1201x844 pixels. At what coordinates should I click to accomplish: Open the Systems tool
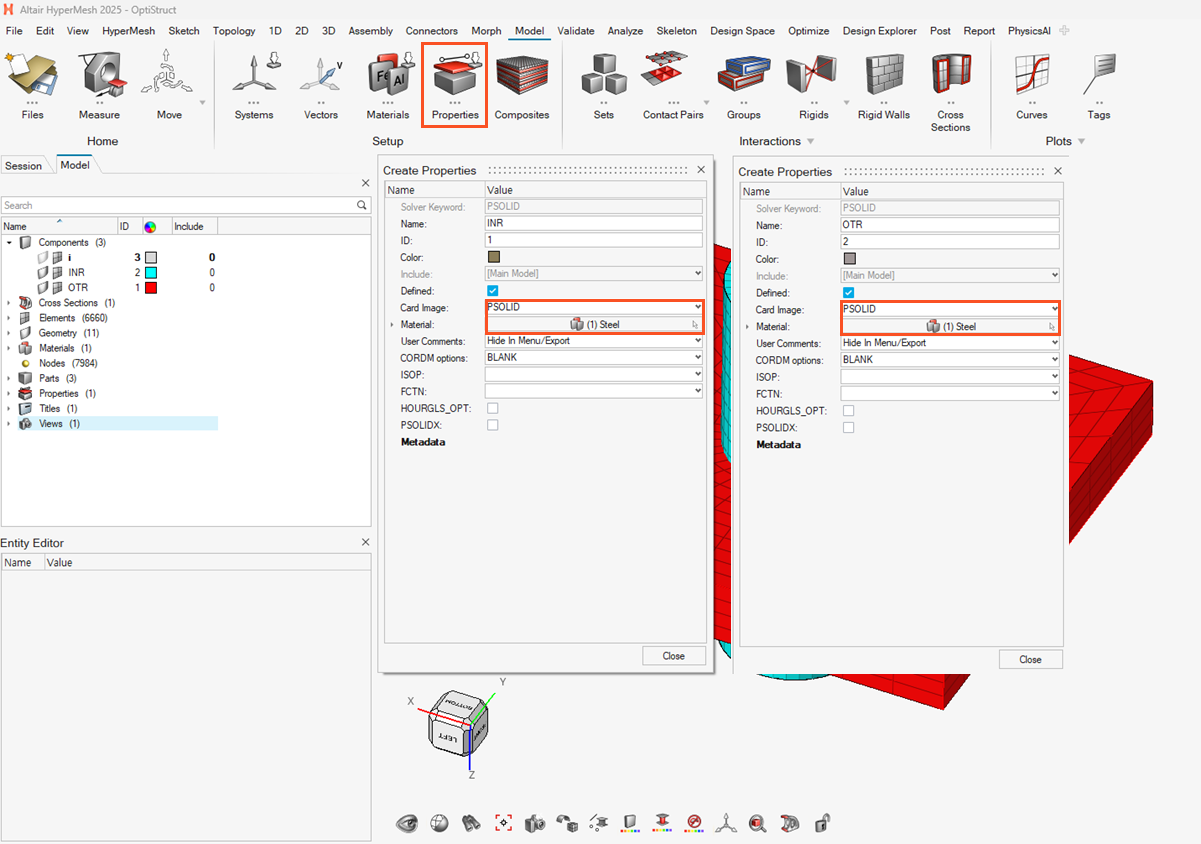pyautogui.click(x=254, y=87)
